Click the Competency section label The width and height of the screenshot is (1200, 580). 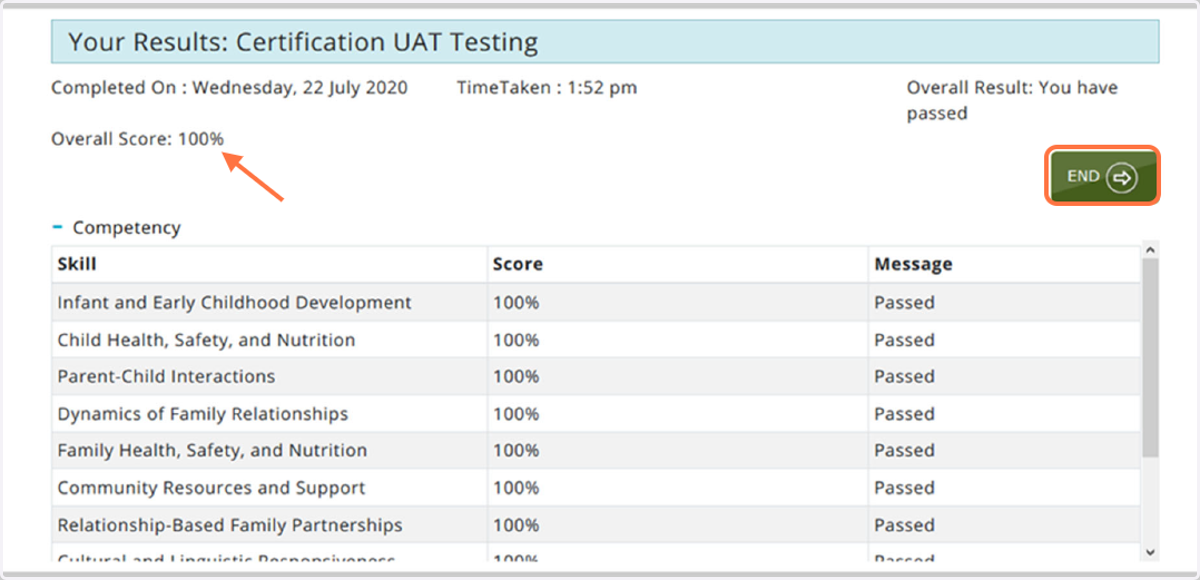[127, 228]
